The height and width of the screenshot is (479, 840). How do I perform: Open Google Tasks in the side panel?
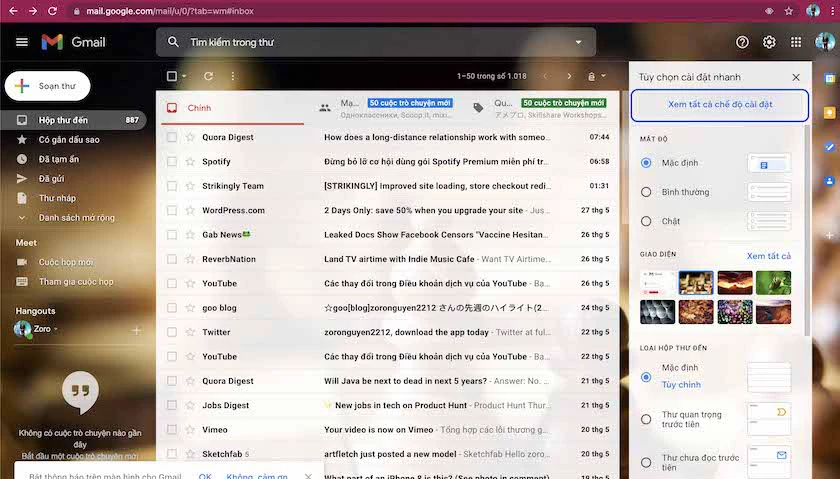[x=829, y=147]
